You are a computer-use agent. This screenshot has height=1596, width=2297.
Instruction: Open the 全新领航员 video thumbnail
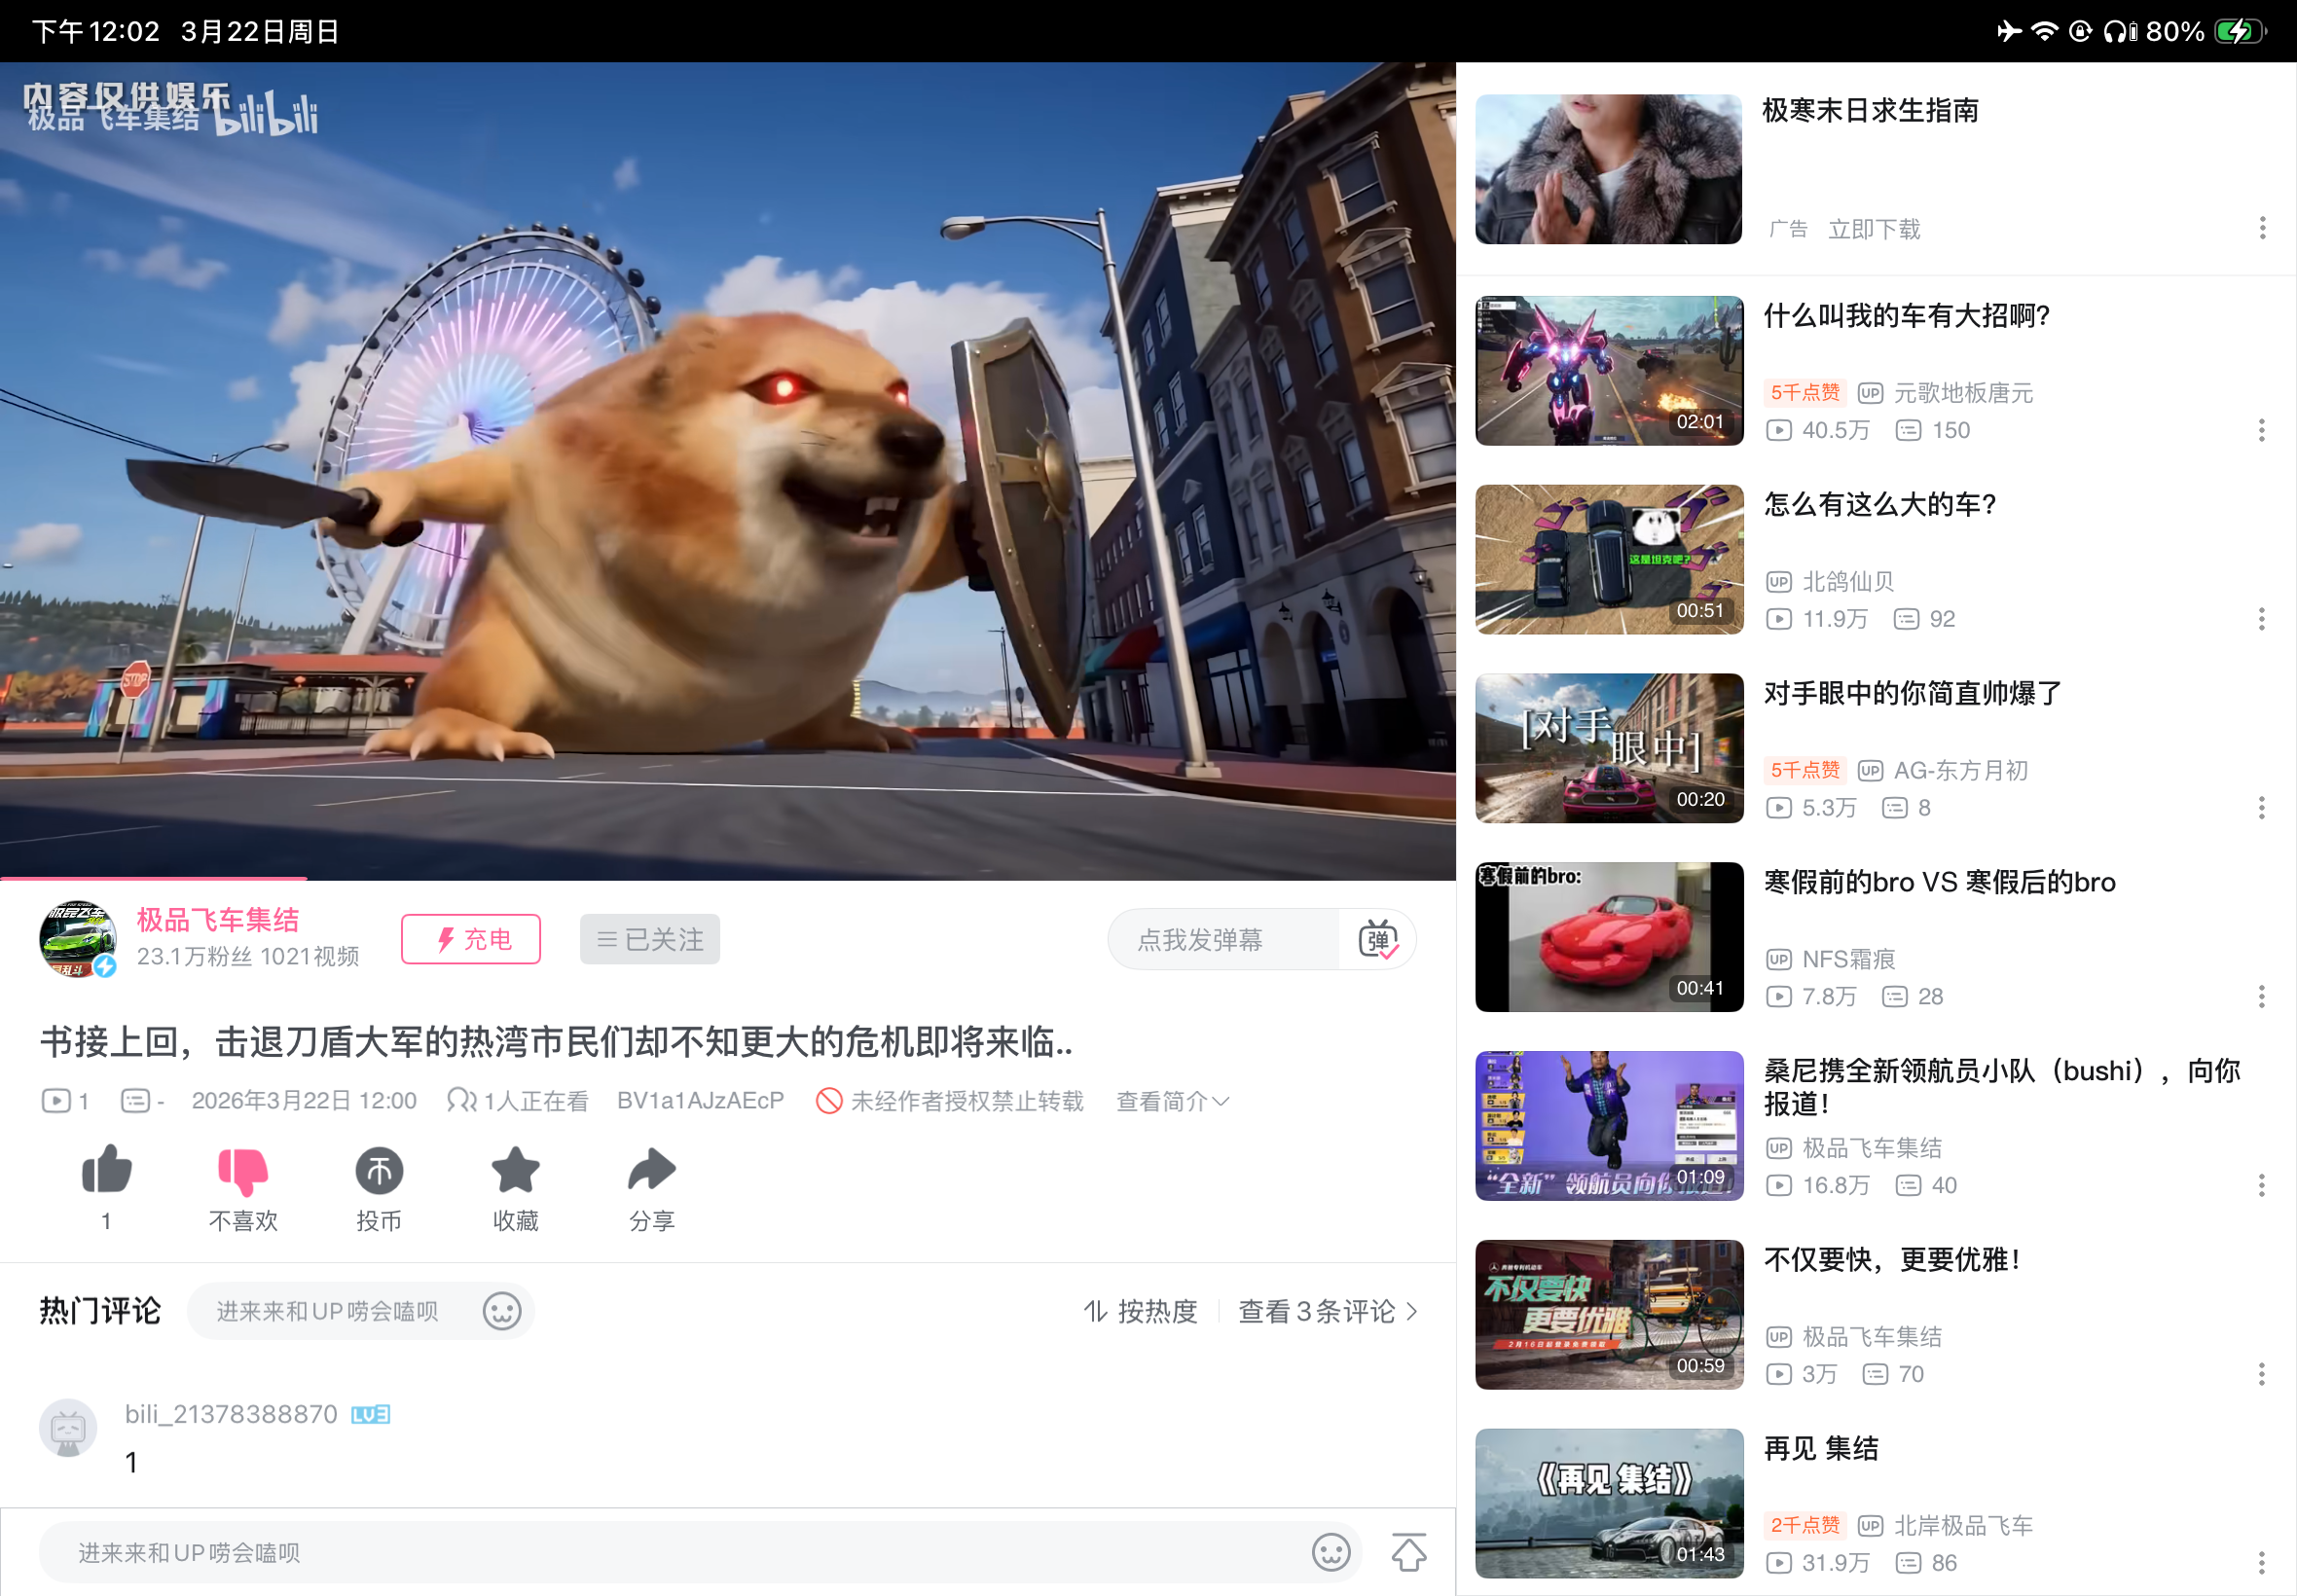pyautogui.click(x=1609, y=1125)
